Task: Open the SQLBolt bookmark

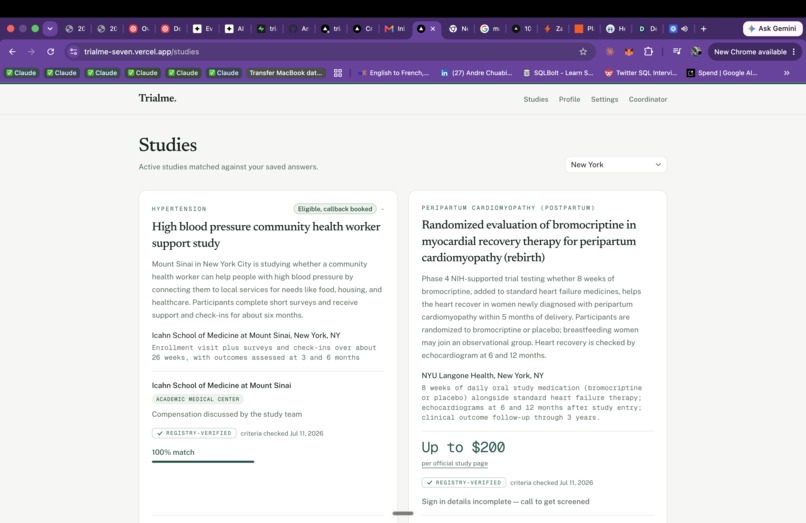Action: pyautogui.click(x=558, y=73)
